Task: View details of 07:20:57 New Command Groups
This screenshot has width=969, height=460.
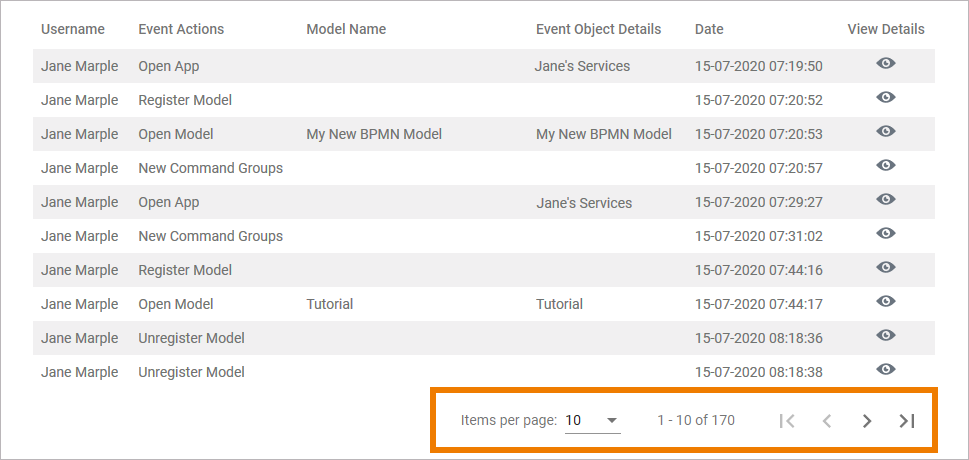Action: point(885,166)
